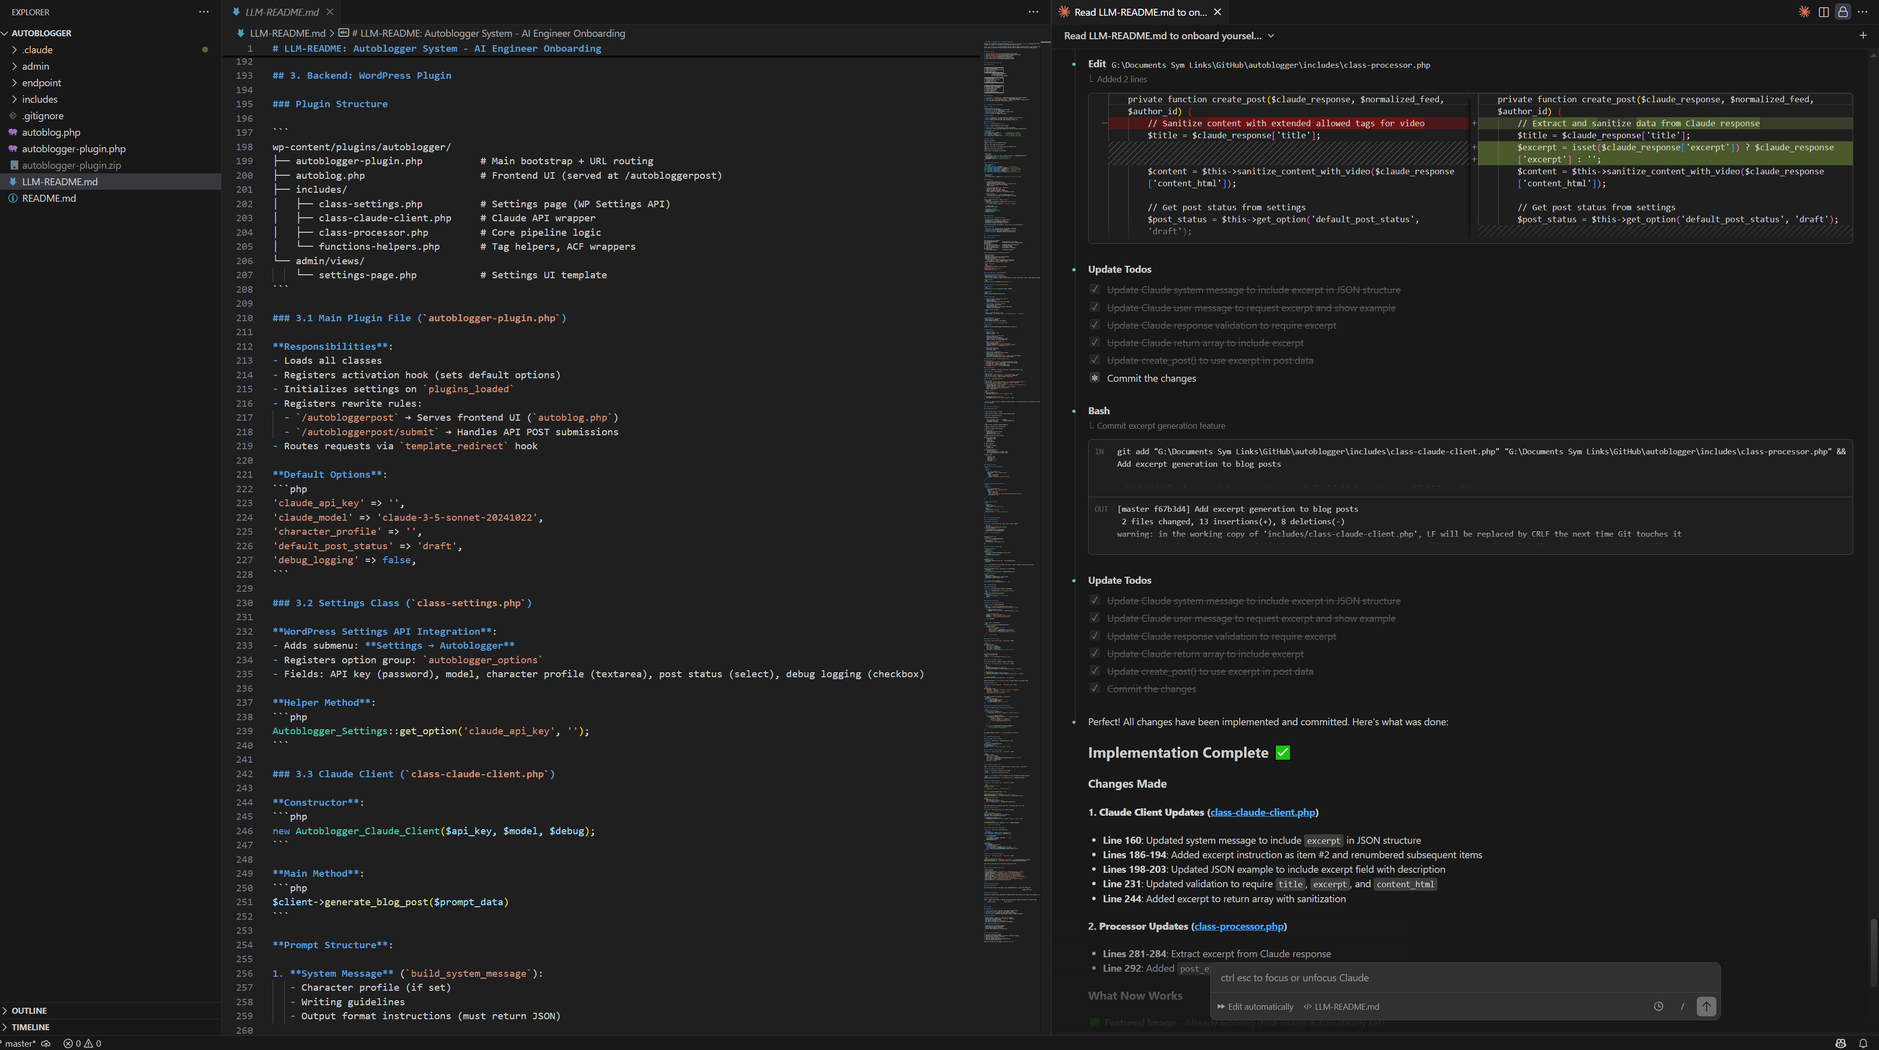Click the Claude panel vertical scrollbar thumb
Screen dimensions: 1879x1050
tap(1873, 952)
